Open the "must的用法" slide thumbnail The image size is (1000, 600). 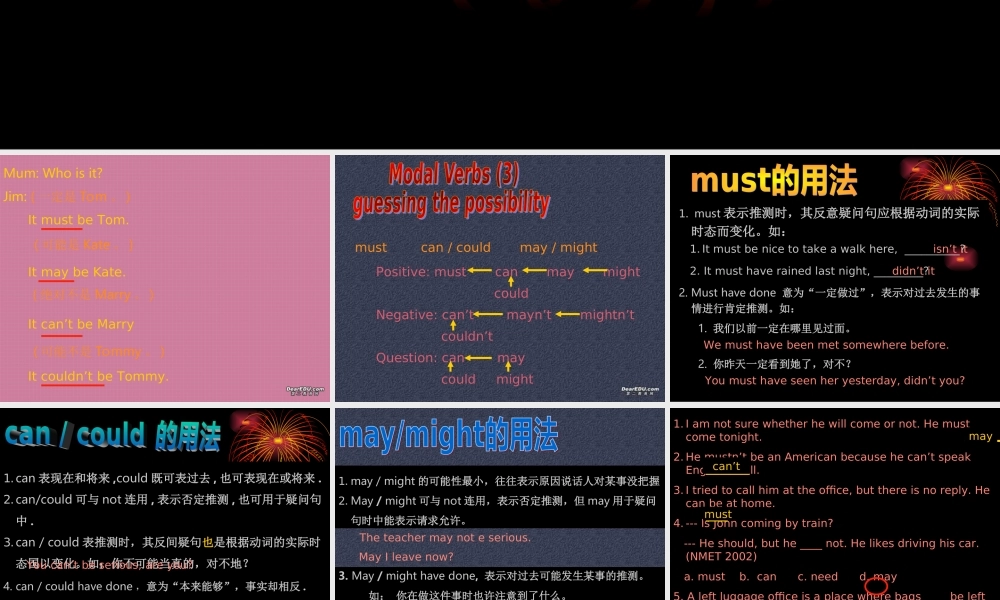coord(835,278)
